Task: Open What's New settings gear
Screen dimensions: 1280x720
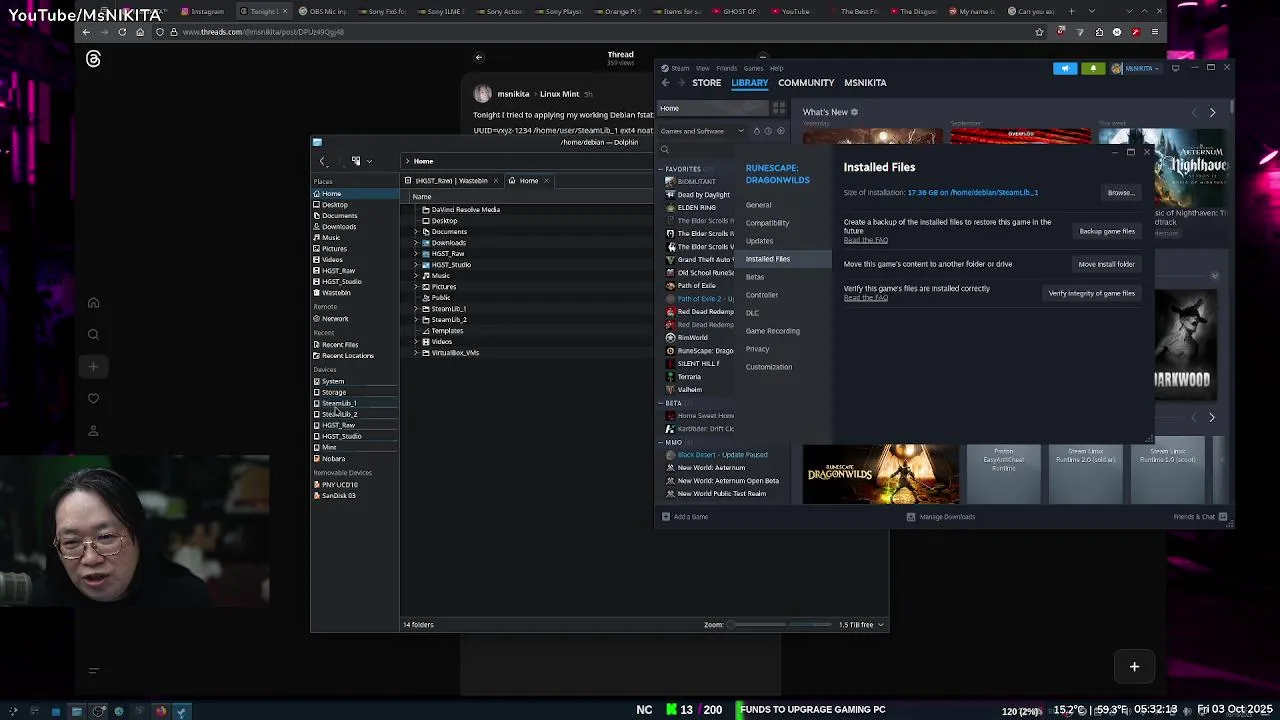Action: pos(854,112)
